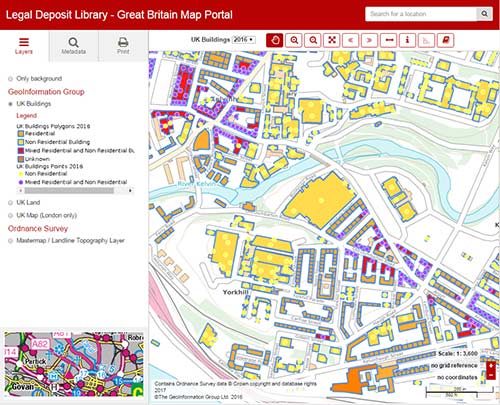Click the Mixed Residential legend swatch
This screenshot has height=405, width=500.
(x=21, y=151)
